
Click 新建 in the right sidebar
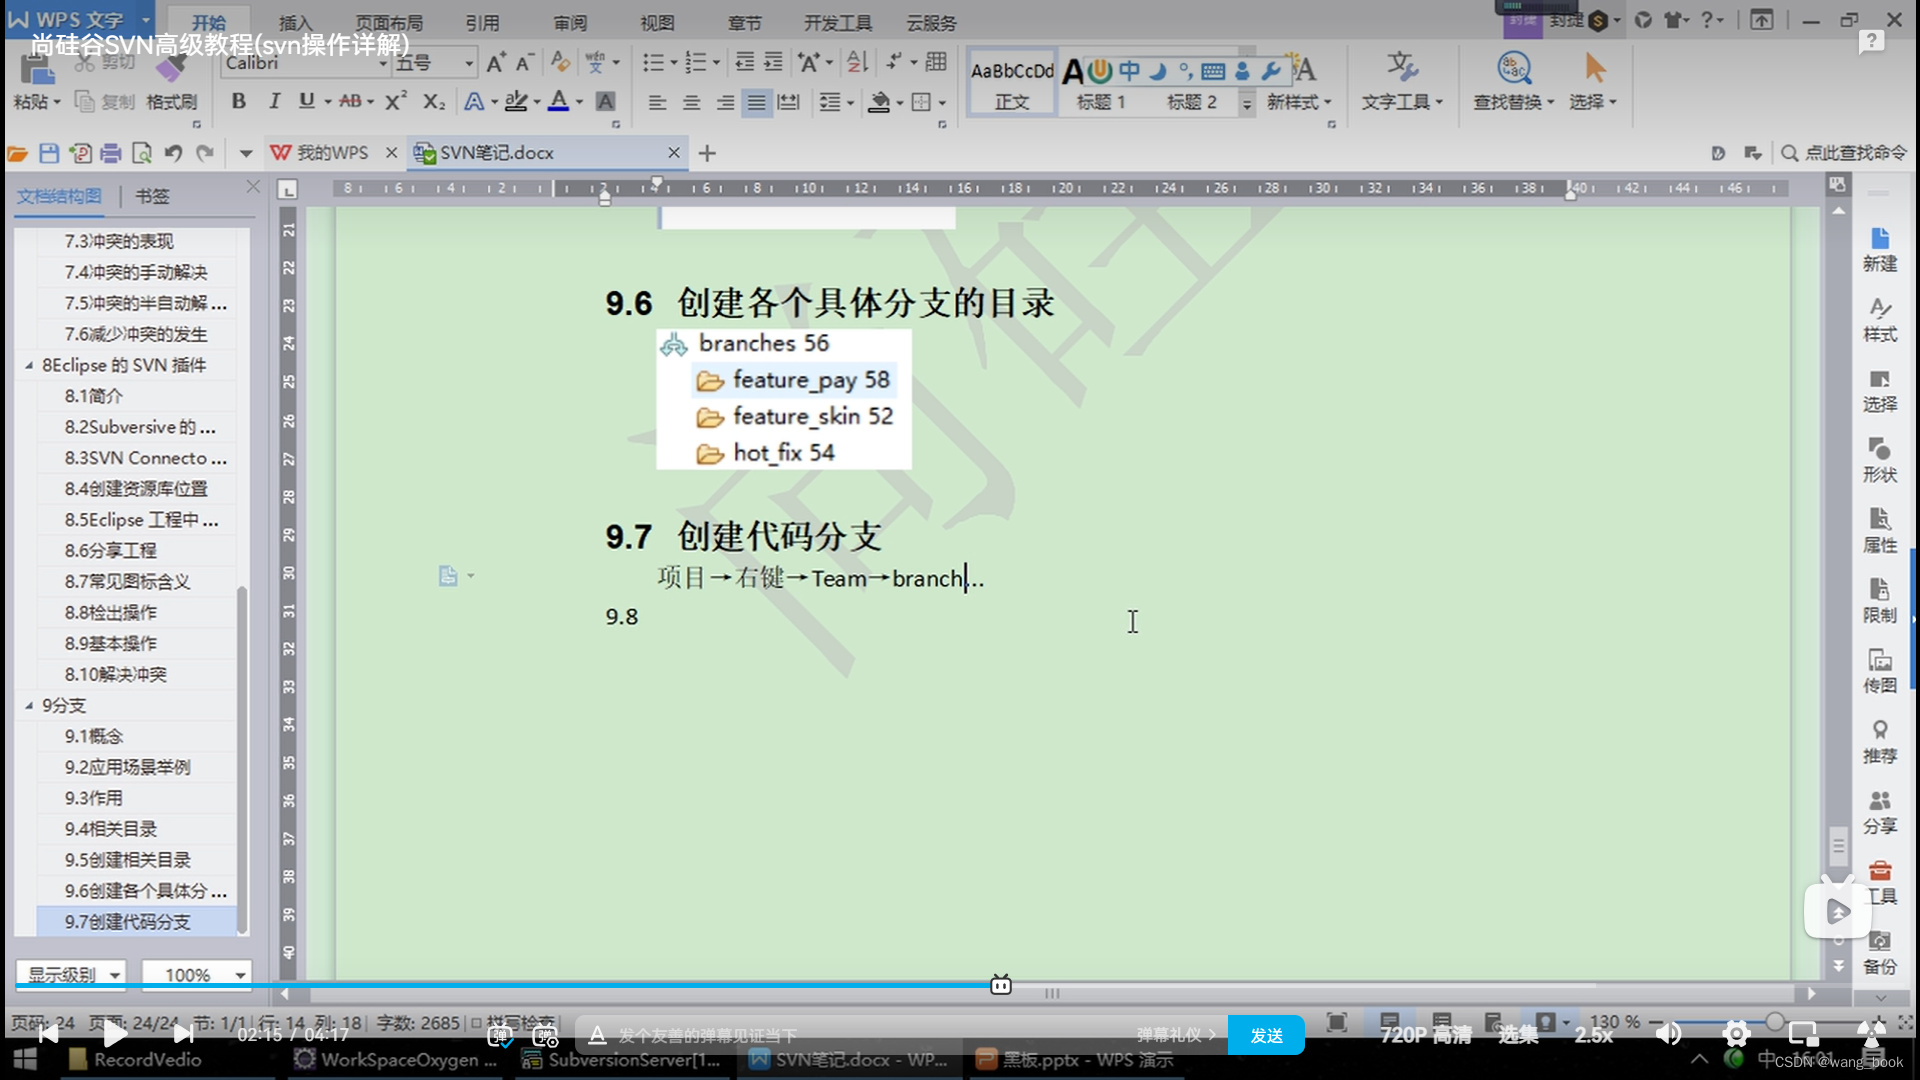(x=1880, y=250)
